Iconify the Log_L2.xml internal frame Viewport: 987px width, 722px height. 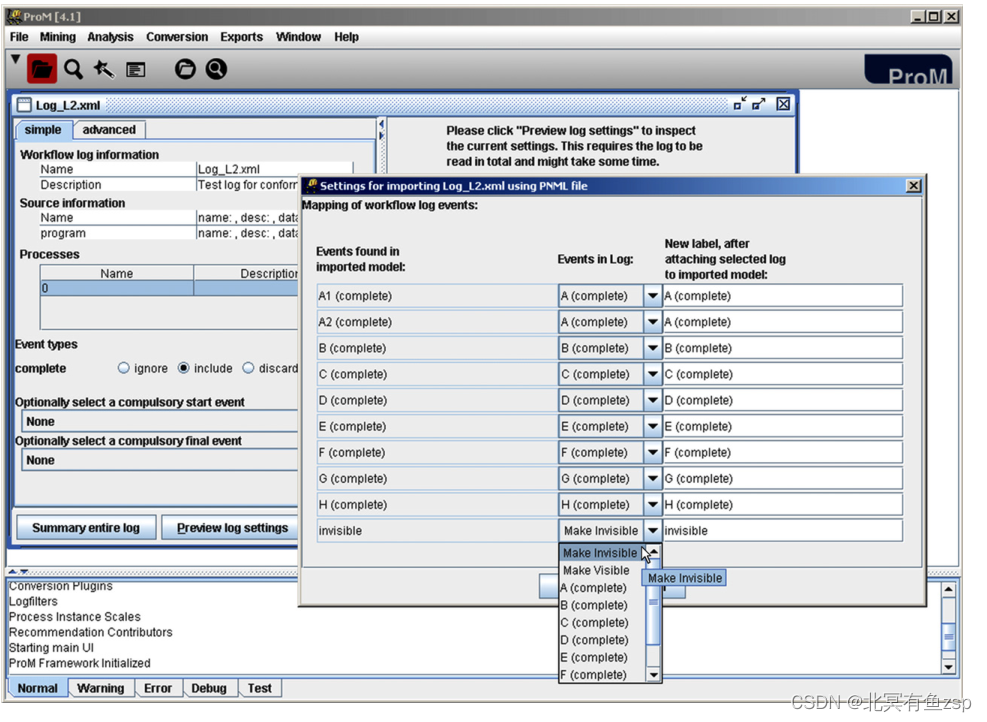[x=740, y=104]
